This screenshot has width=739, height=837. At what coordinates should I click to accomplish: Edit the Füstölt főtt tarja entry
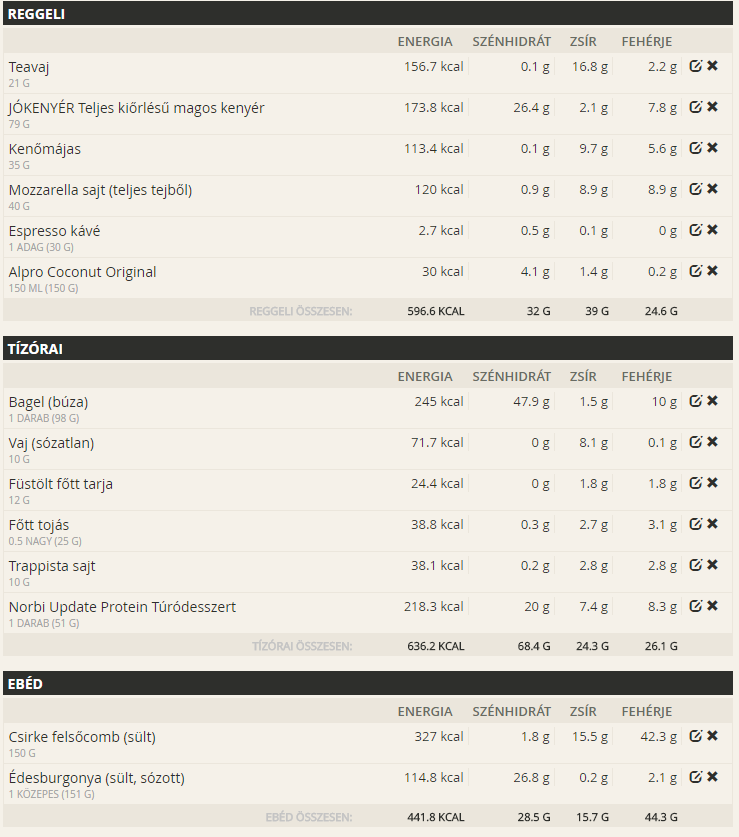coord(695,483)
